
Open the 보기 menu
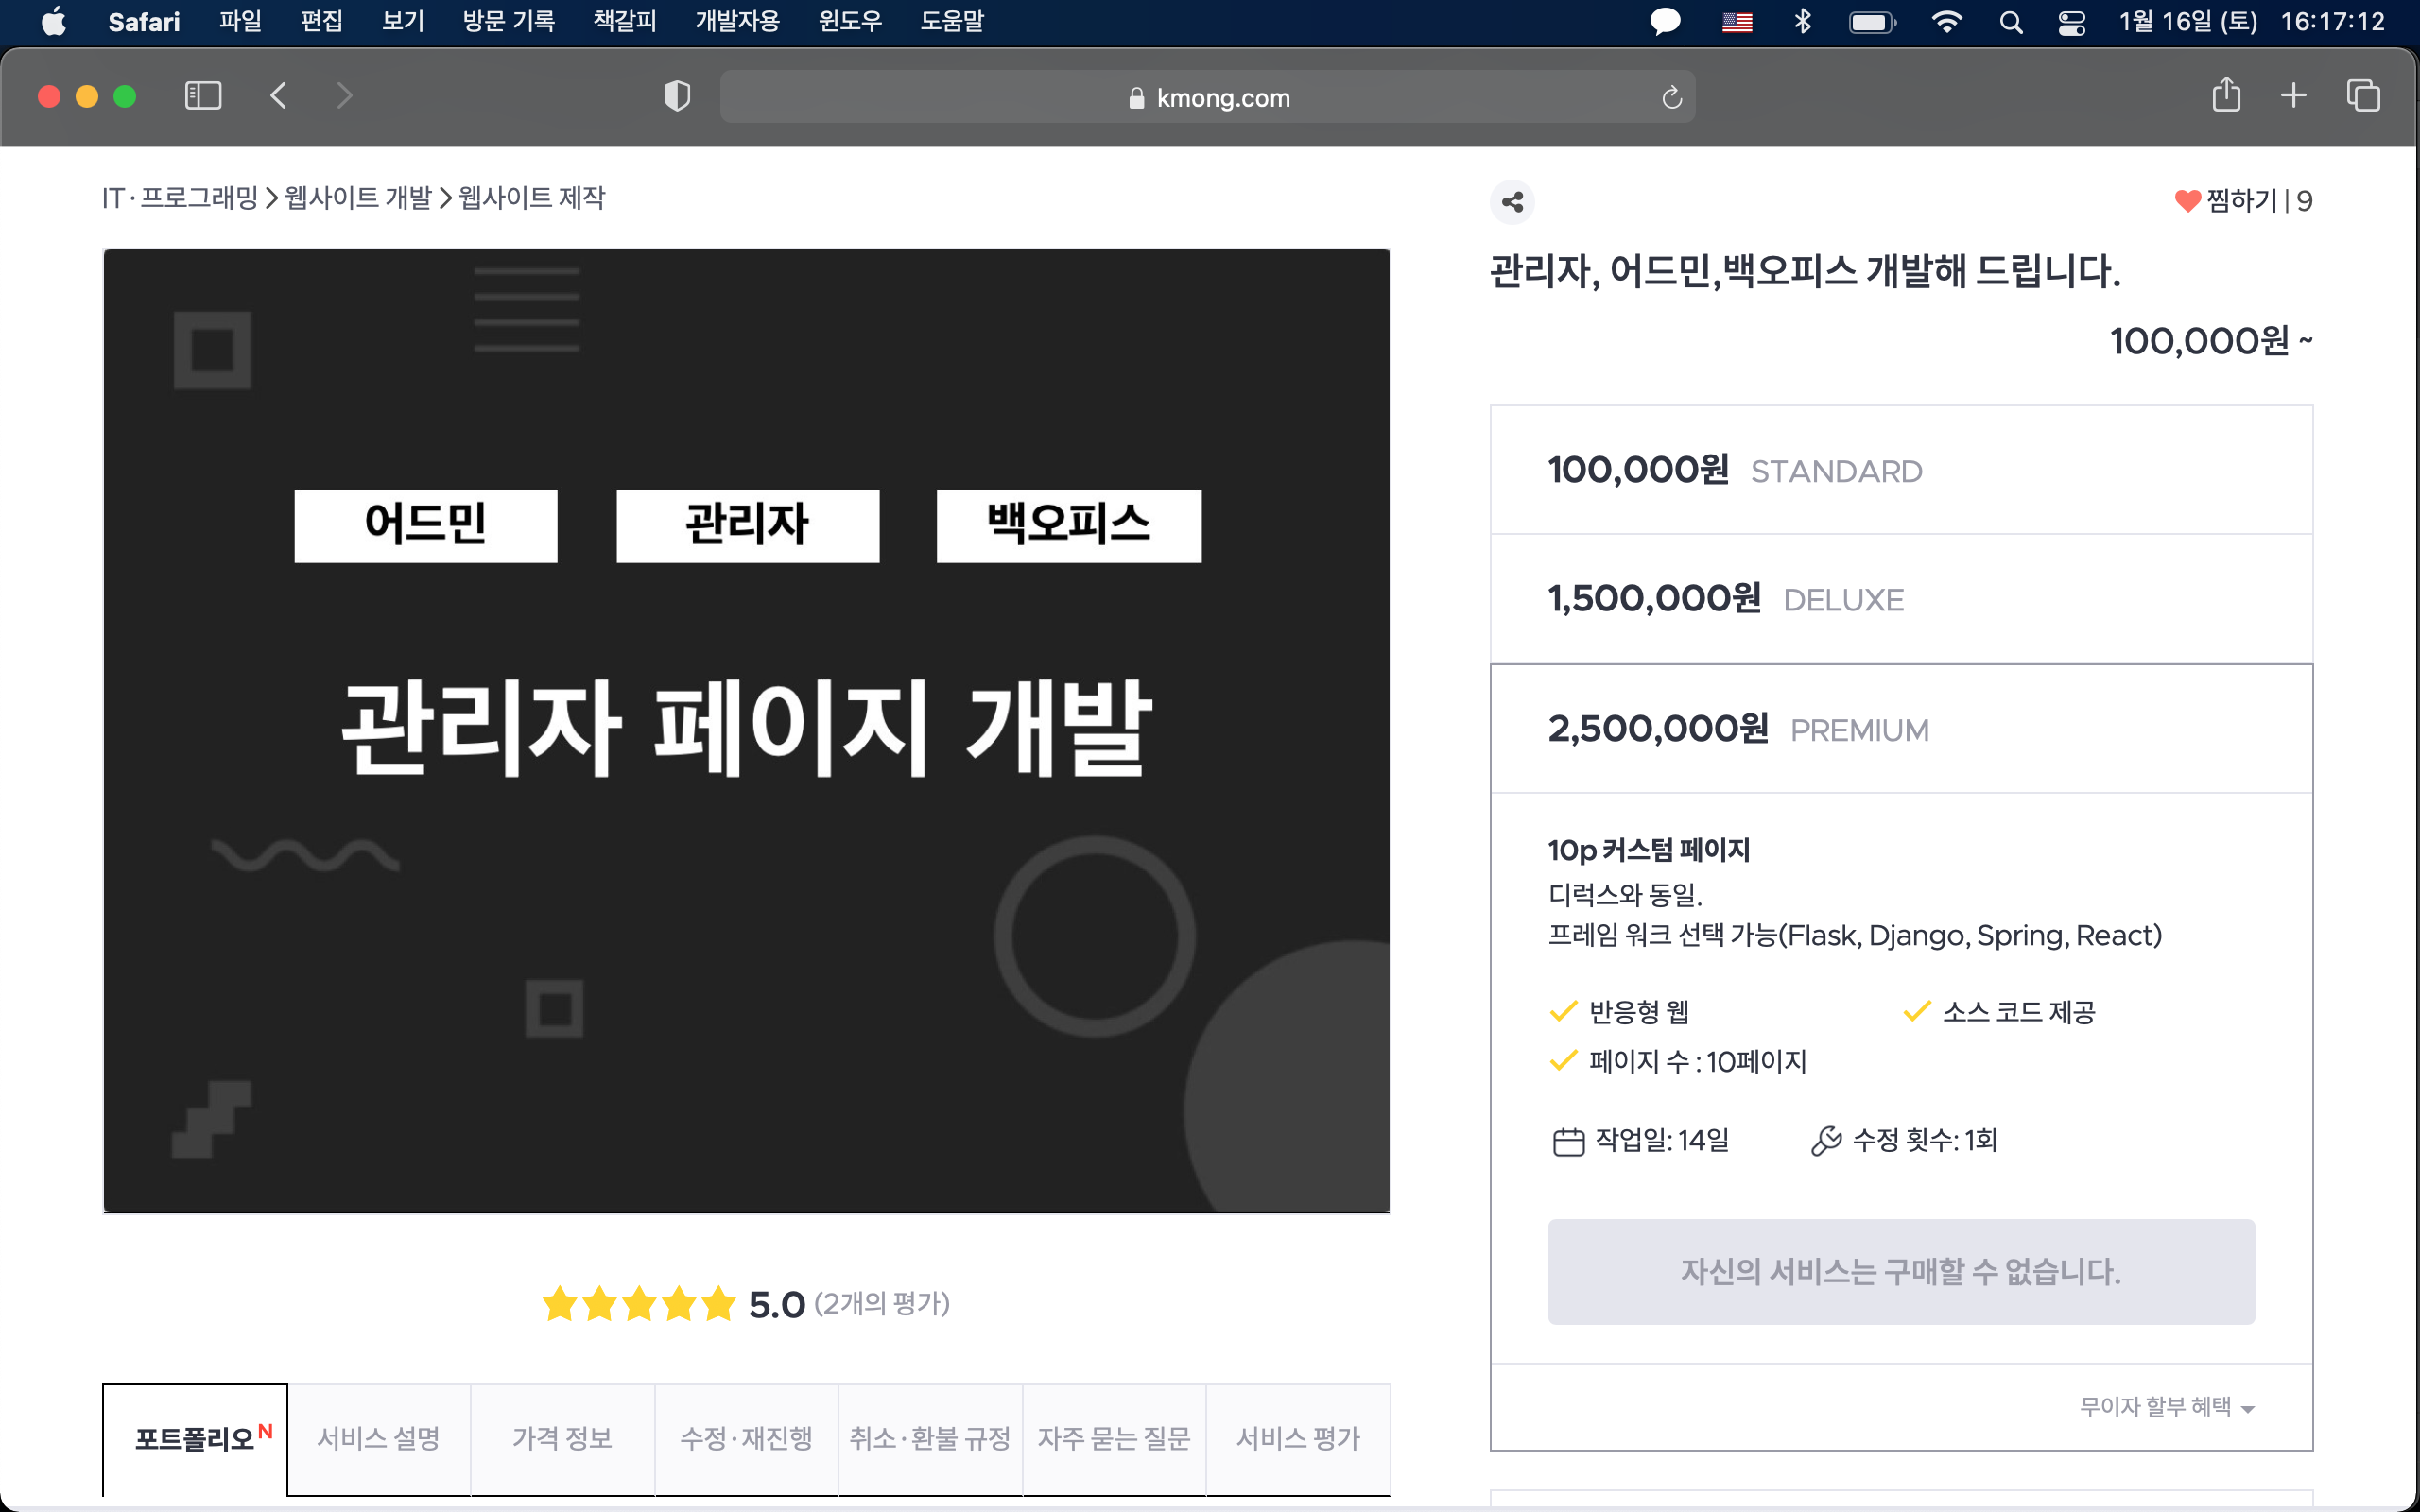click(403, 21)
